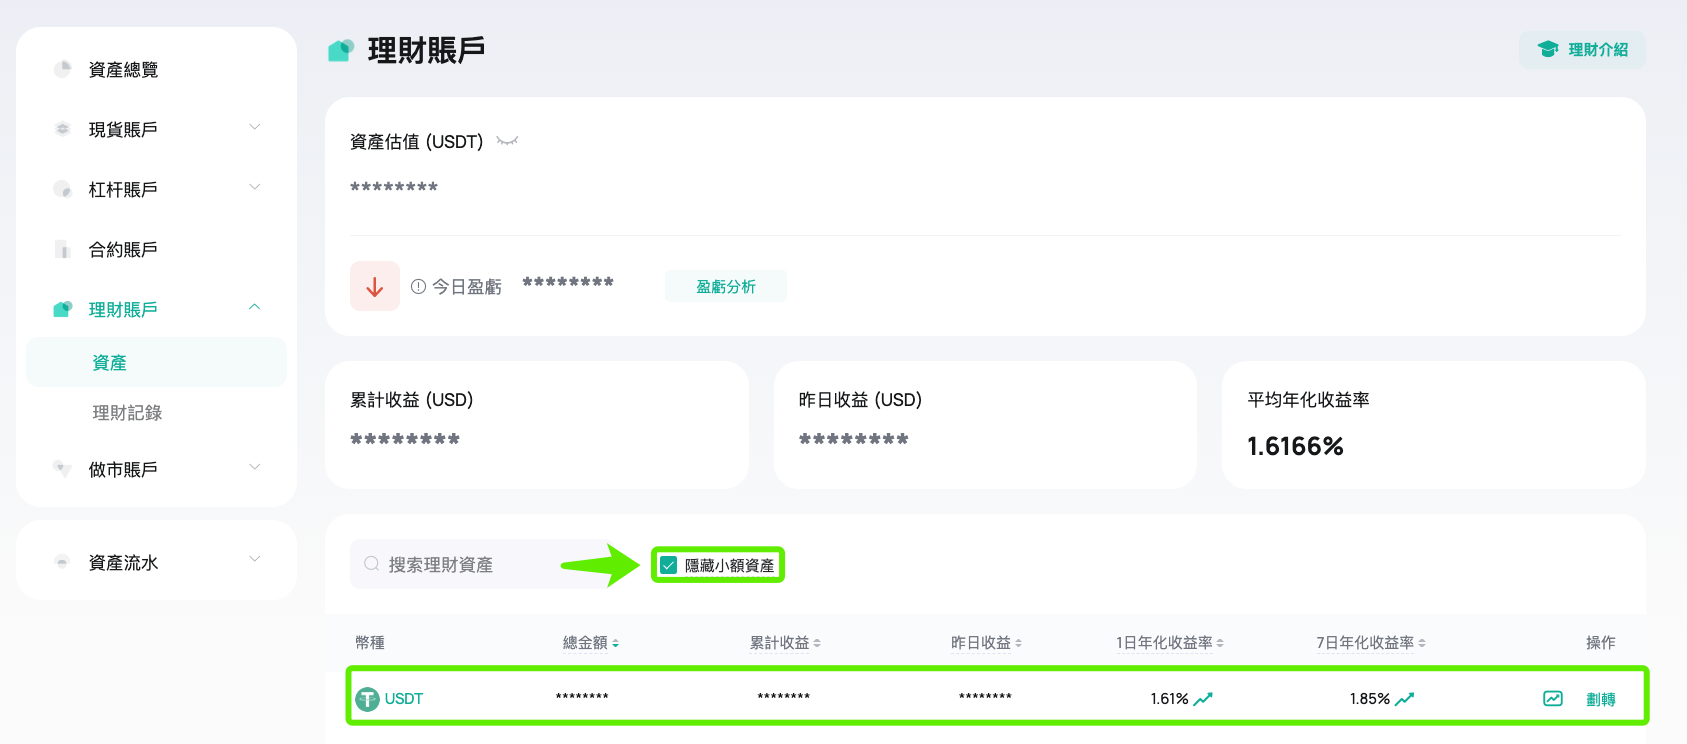Click the 資產流水 sidebar icon
The image size is (1687, 744).
(x=62, y=562)
